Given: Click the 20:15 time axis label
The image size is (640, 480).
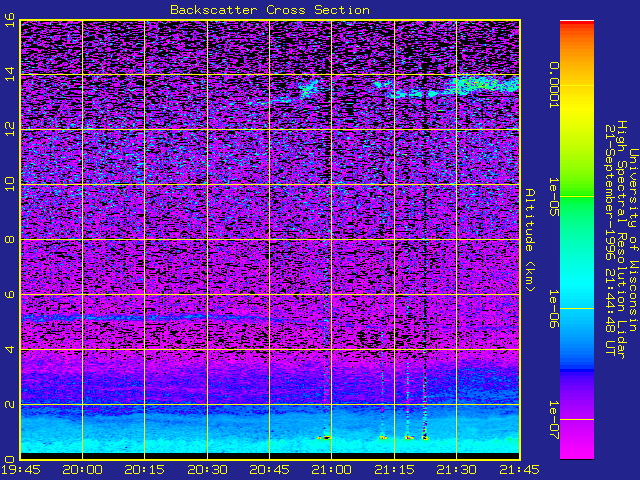Looking at the screenshot, I should point(144,470).
